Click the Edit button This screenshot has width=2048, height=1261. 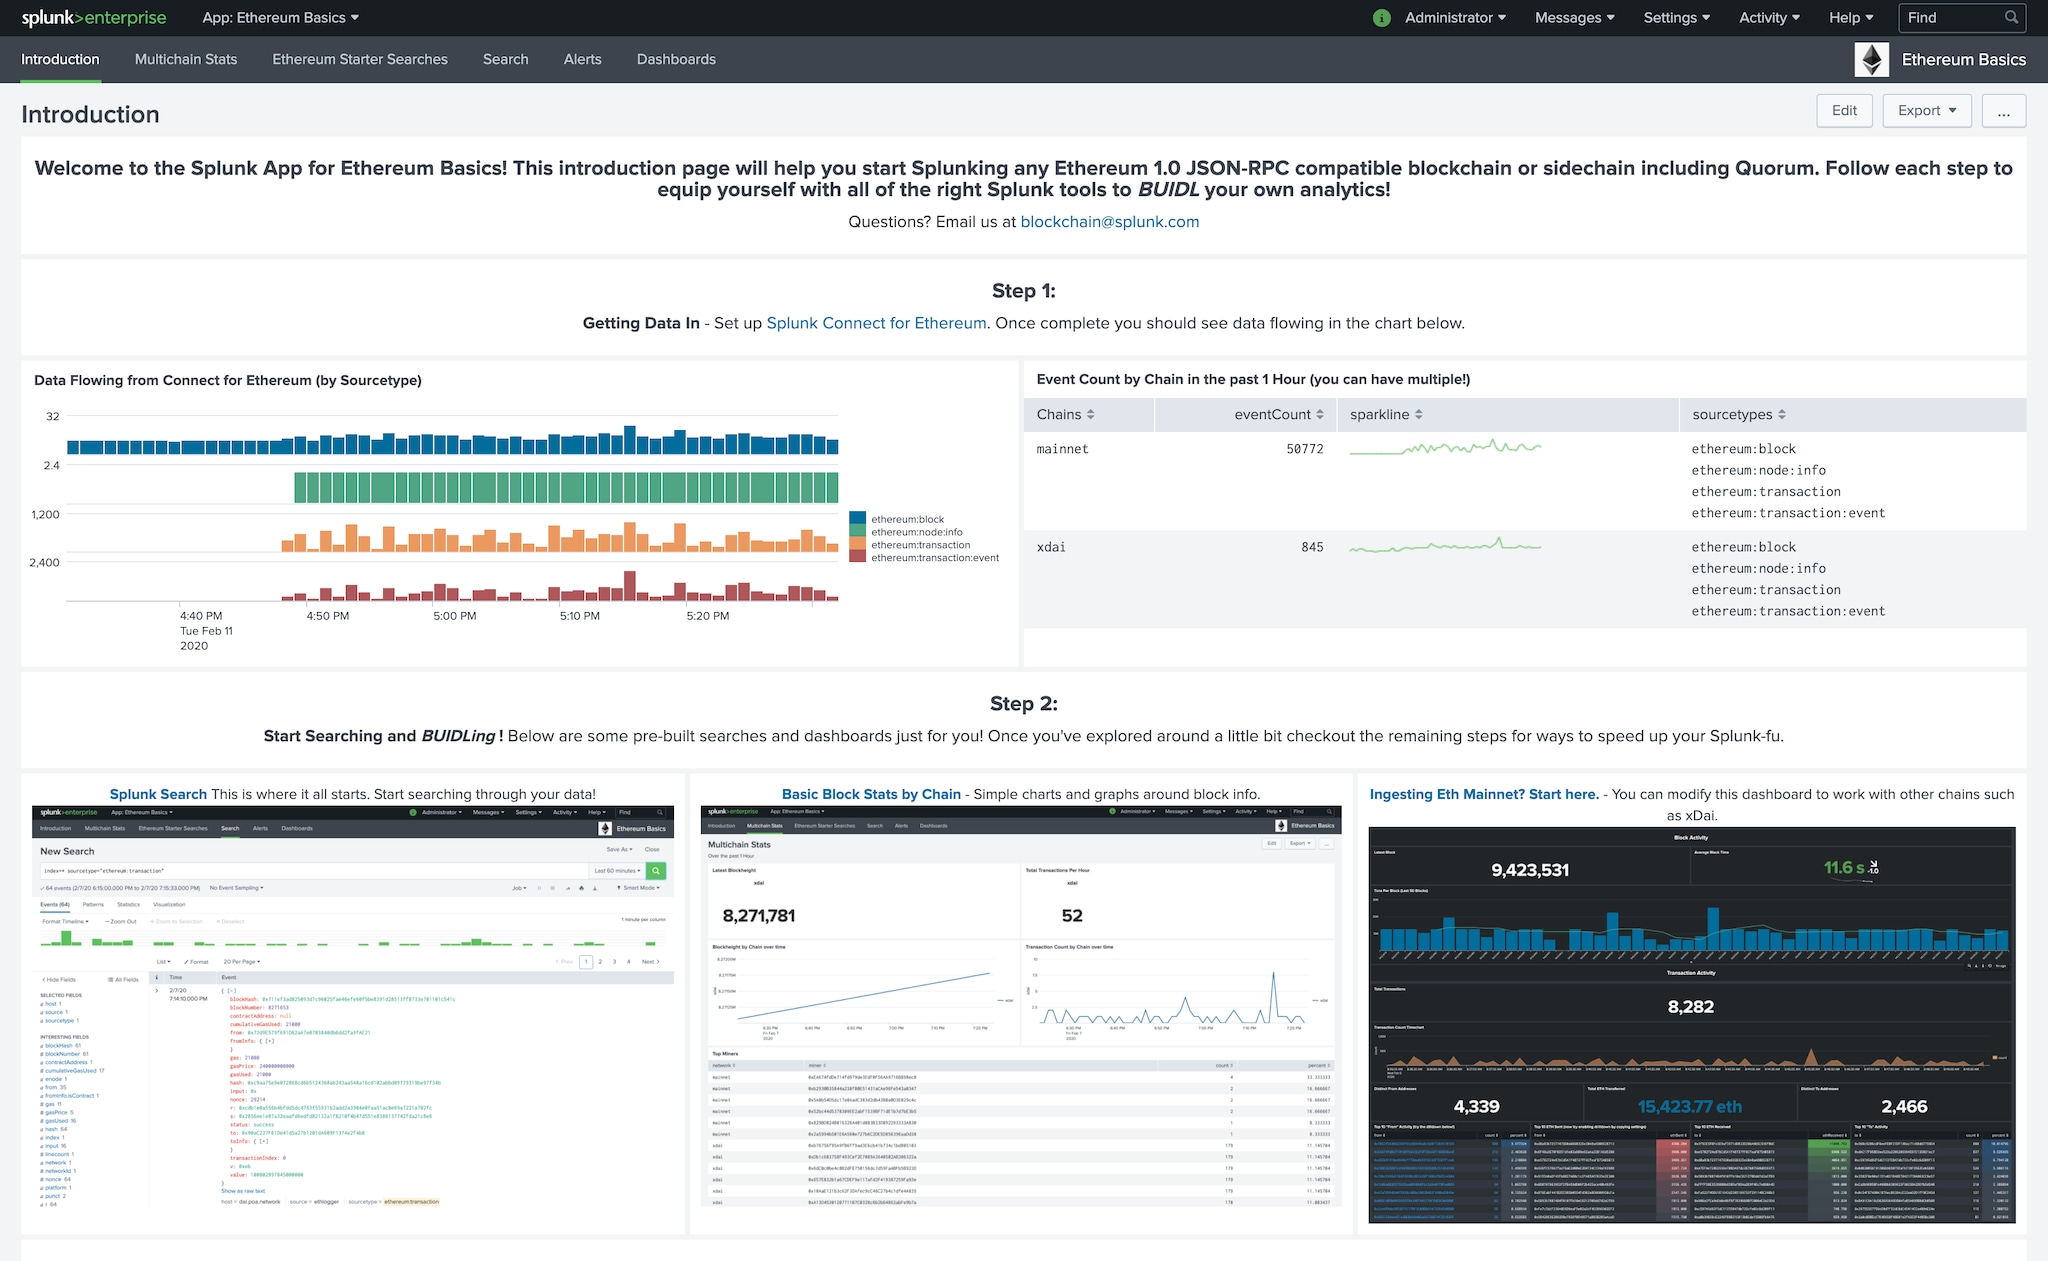click(x=1845, y=111)
